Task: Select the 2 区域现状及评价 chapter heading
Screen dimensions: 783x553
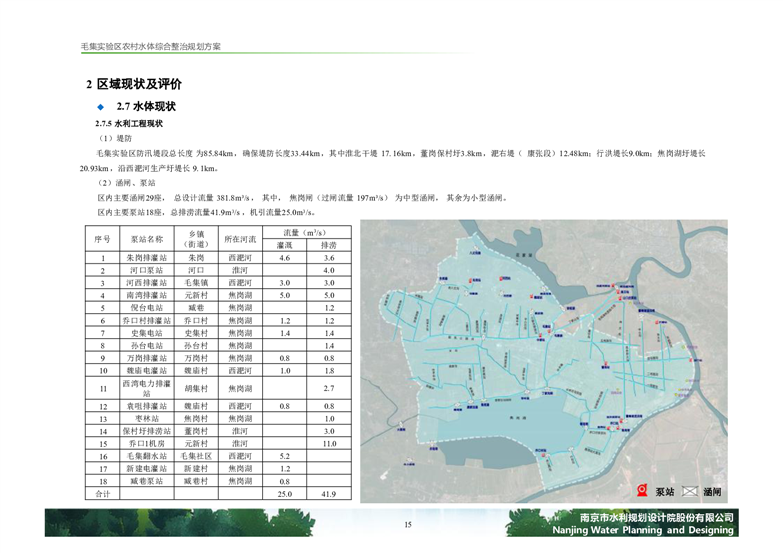Action: click(x=133, y=84)
